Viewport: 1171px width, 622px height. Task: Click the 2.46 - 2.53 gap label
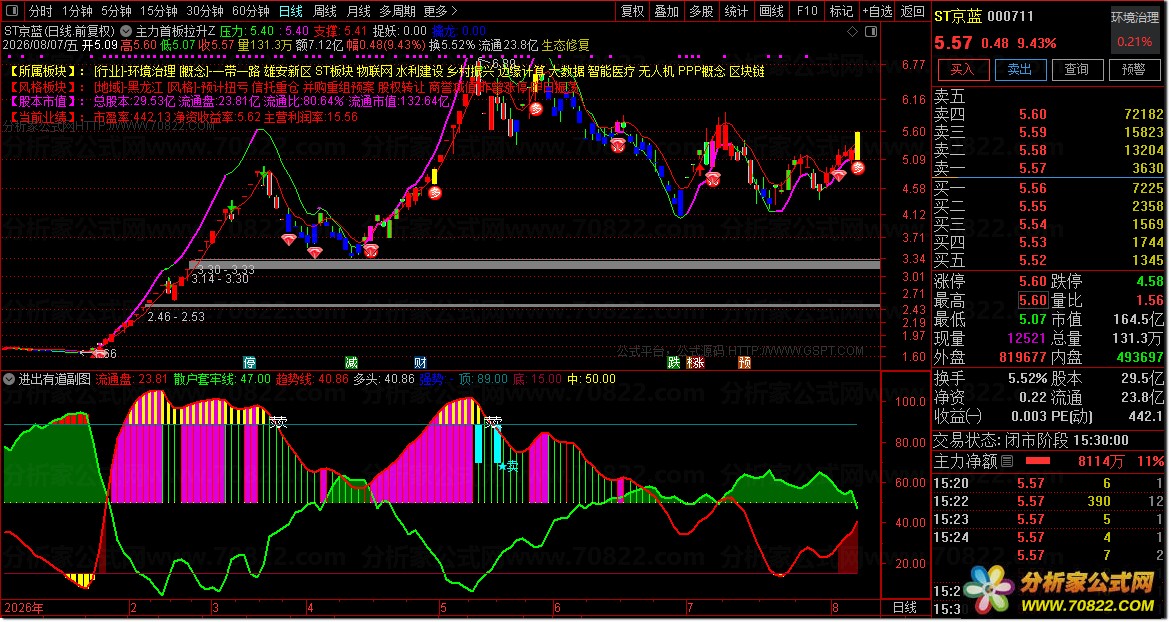176,317
